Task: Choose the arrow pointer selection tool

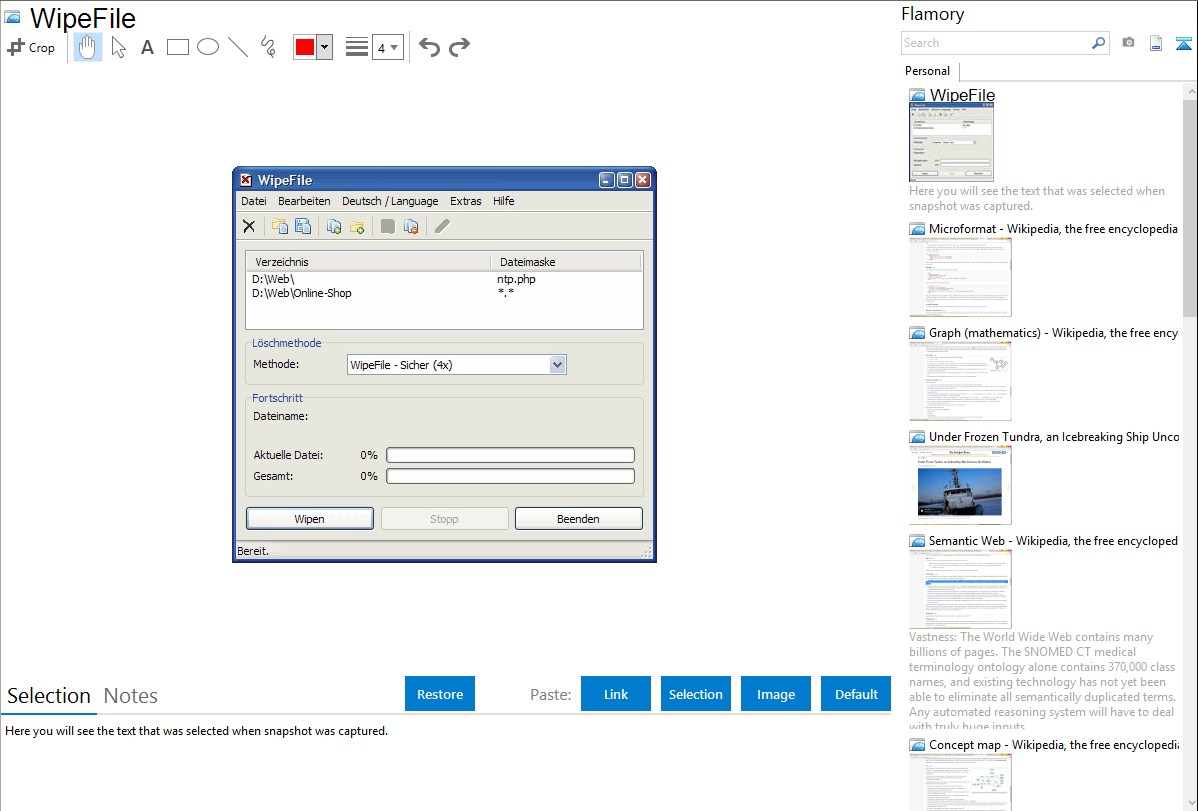Action: tap(118, 47)
